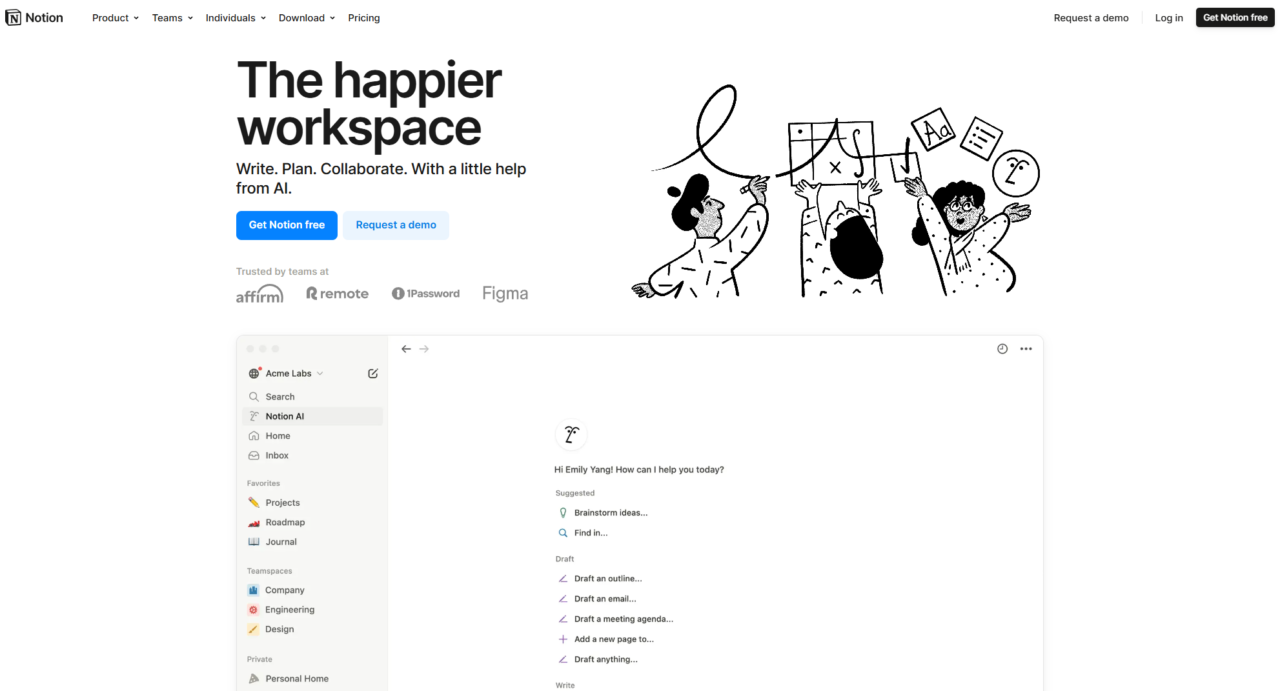Click the Notion AI face avatar
The height and width of the screenshot is (691, 1280).
click(x=571, y=435)
